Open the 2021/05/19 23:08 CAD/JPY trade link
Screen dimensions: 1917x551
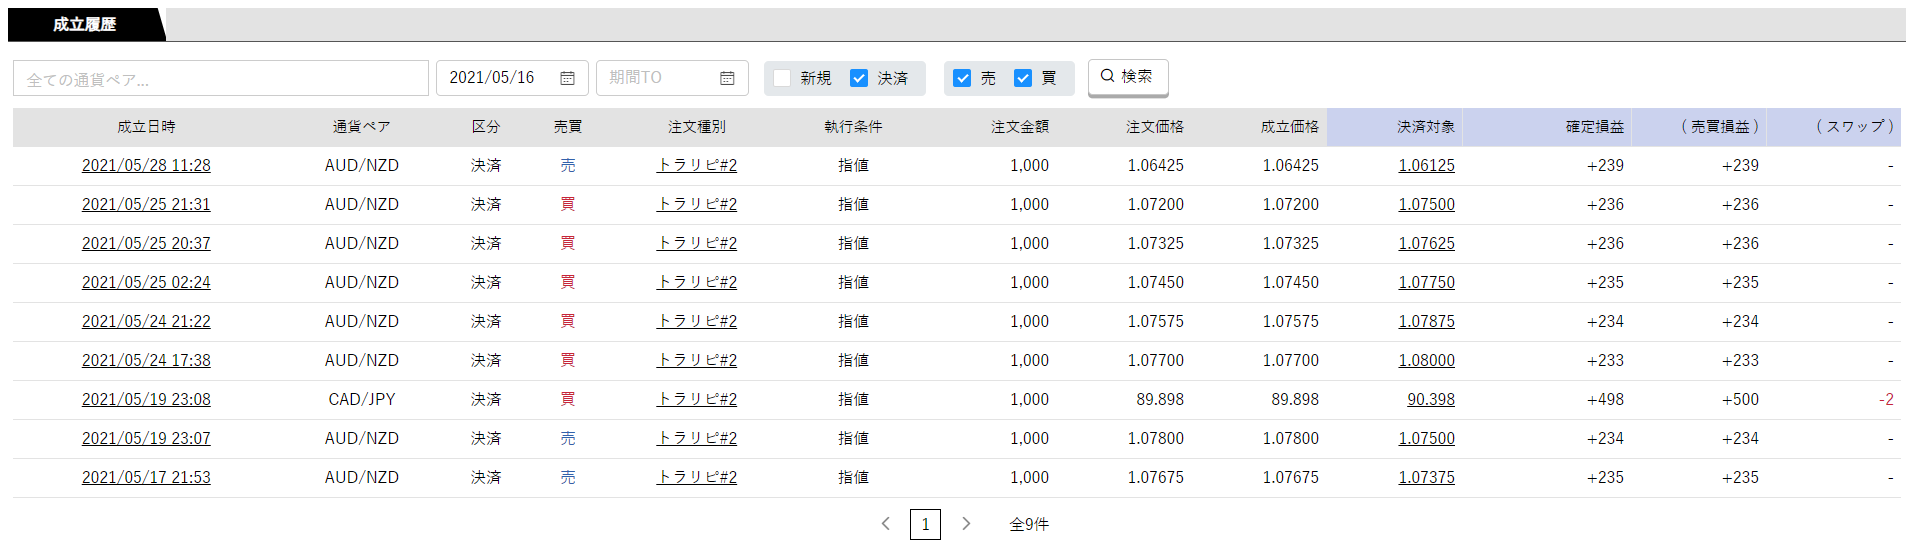[146, 400]
